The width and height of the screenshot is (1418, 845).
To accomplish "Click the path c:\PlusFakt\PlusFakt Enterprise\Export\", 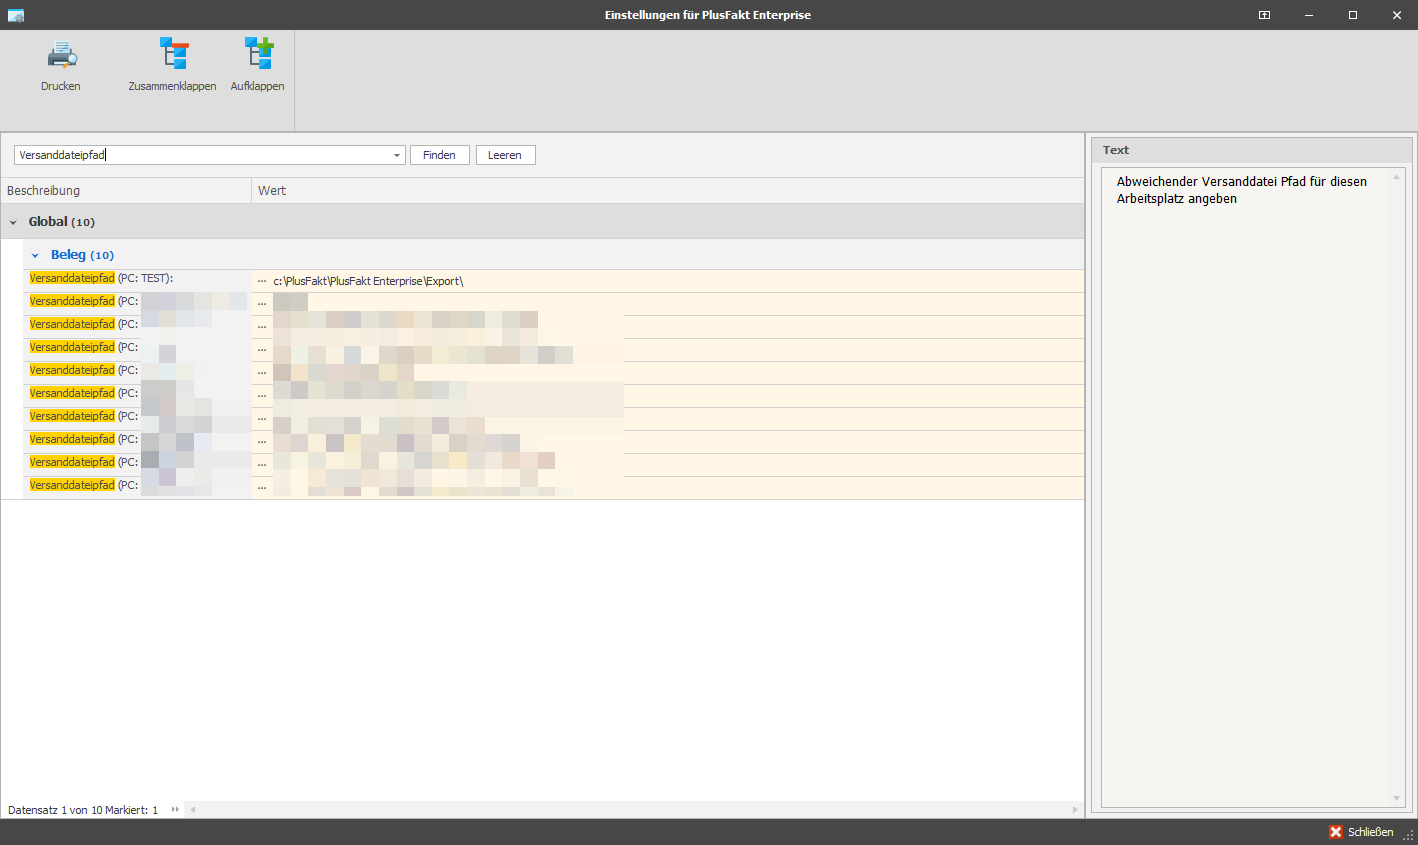I will point(368,281).
